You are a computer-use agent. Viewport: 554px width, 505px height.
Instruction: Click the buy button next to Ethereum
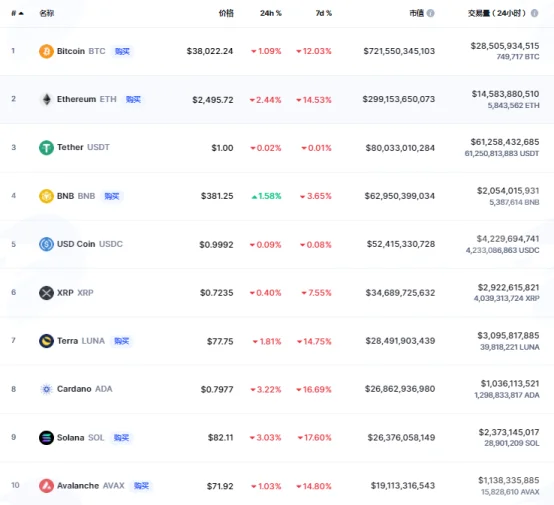click(133, 100)
